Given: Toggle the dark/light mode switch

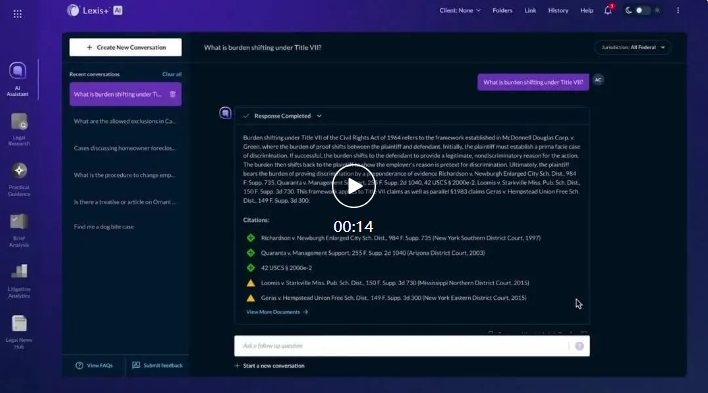Looking at the screenshot, I should click(643, 10).
